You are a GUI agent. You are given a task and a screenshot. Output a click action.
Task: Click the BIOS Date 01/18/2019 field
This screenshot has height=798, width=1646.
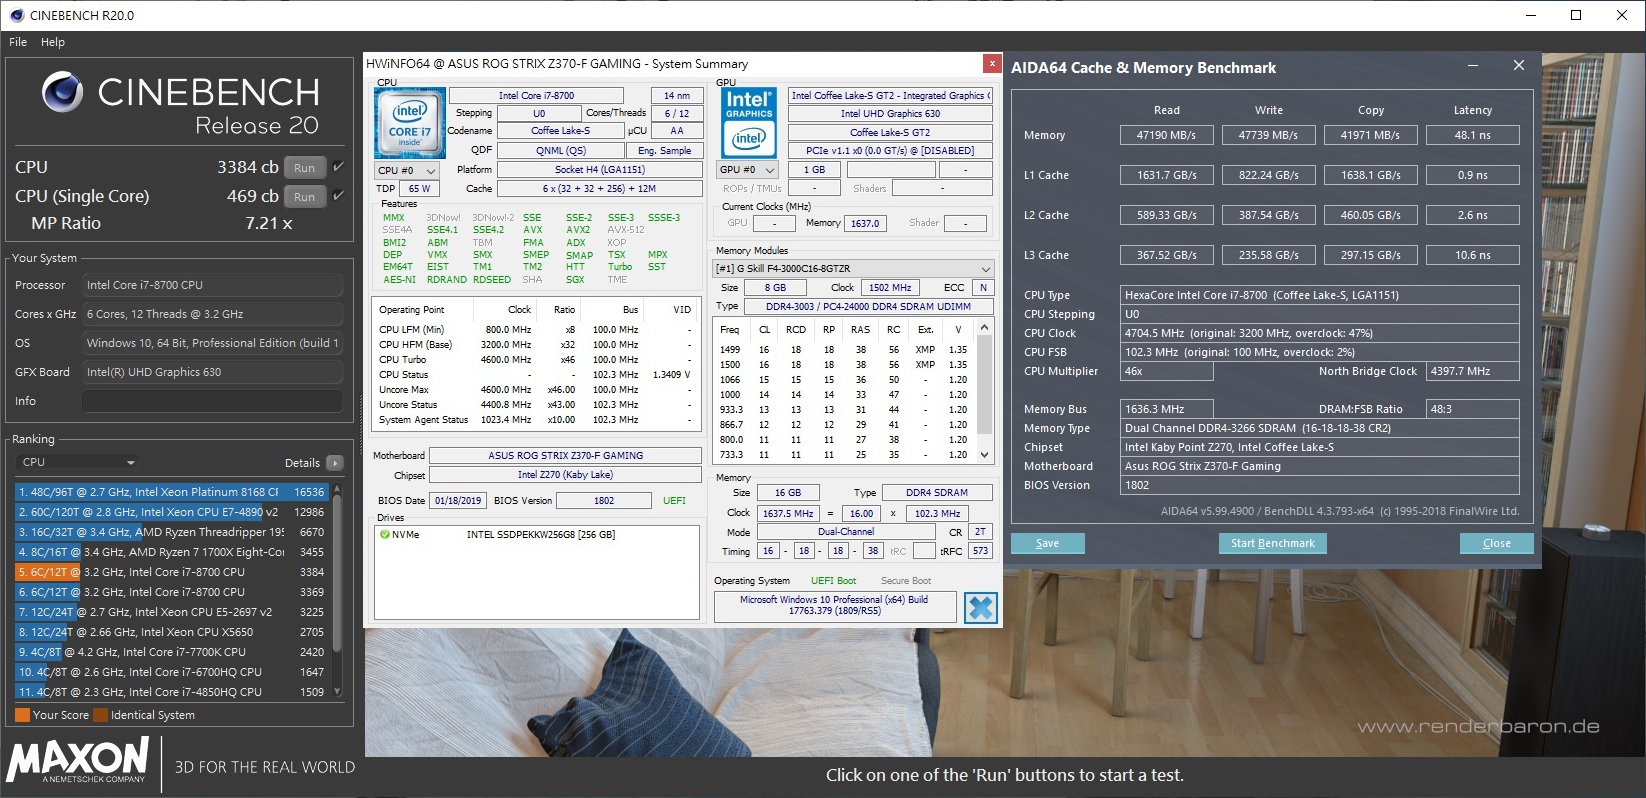(x=458, y=501)
